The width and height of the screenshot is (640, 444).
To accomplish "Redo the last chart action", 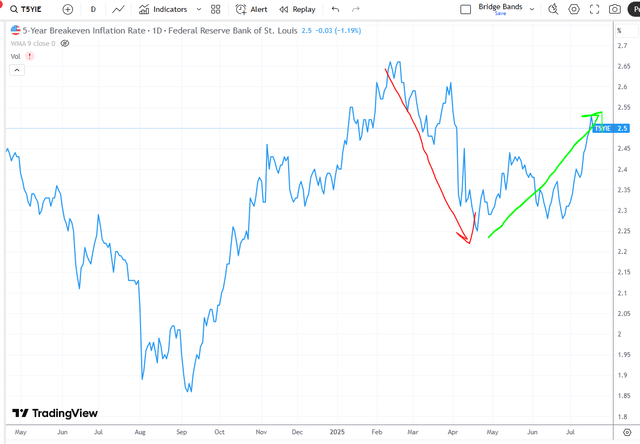I will point(356,9).
